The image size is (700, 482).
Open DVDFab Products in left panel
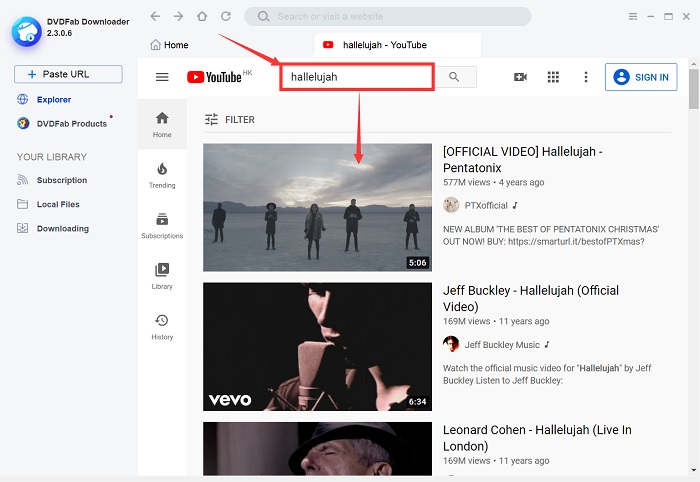coord(62,124)
